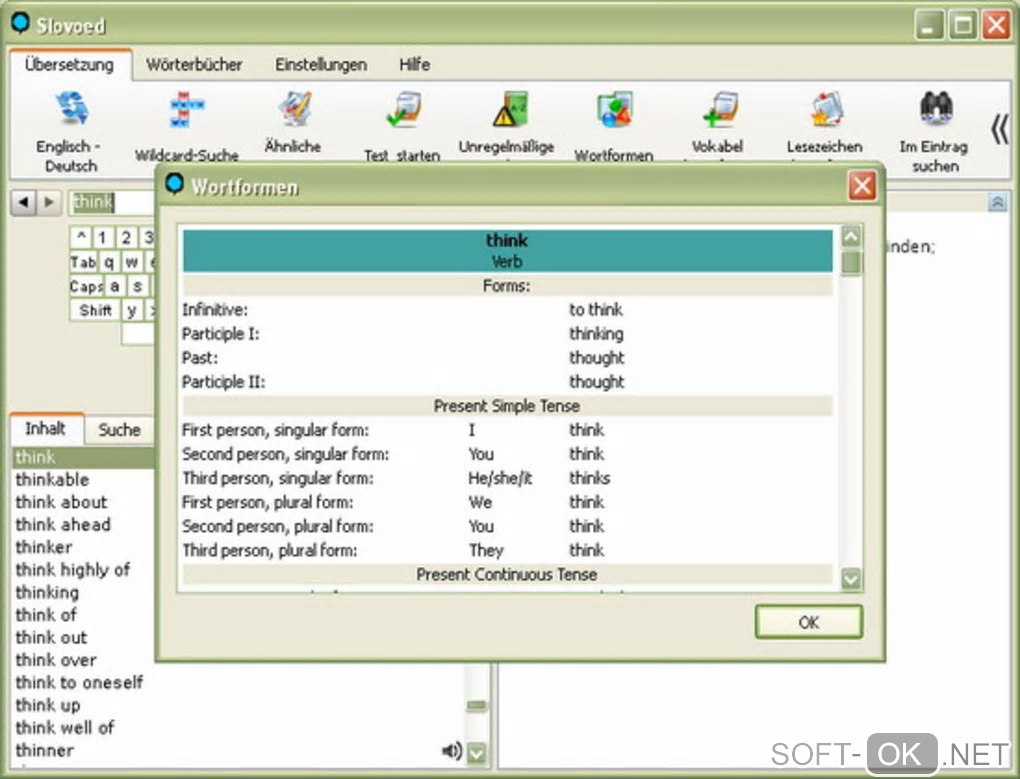Toggle the Shift key on virtual keyboard
Viewport: 1020px width, 779px height.
[x=95, y=310]
